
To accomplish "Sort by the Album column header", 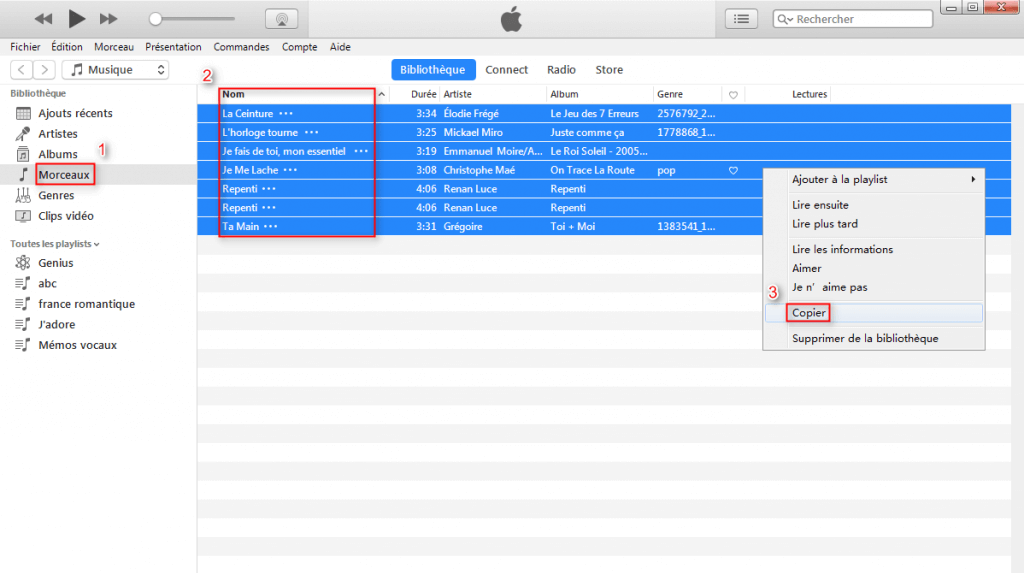I will (x=564, y=94).
